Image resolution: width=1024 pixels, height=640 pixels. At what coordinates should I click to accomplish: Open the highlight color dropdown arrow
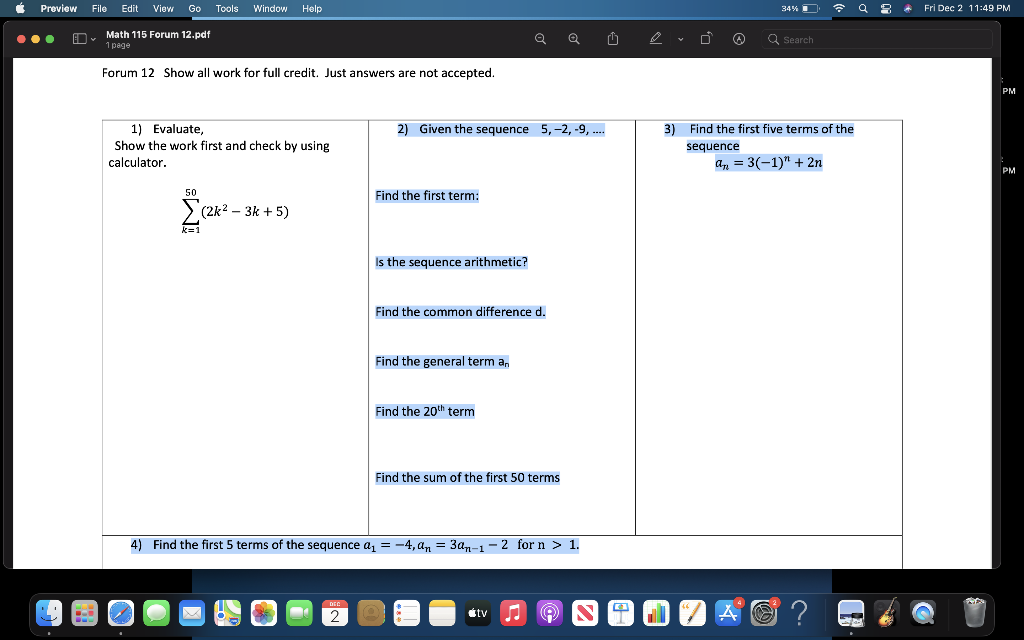point(680,39)
